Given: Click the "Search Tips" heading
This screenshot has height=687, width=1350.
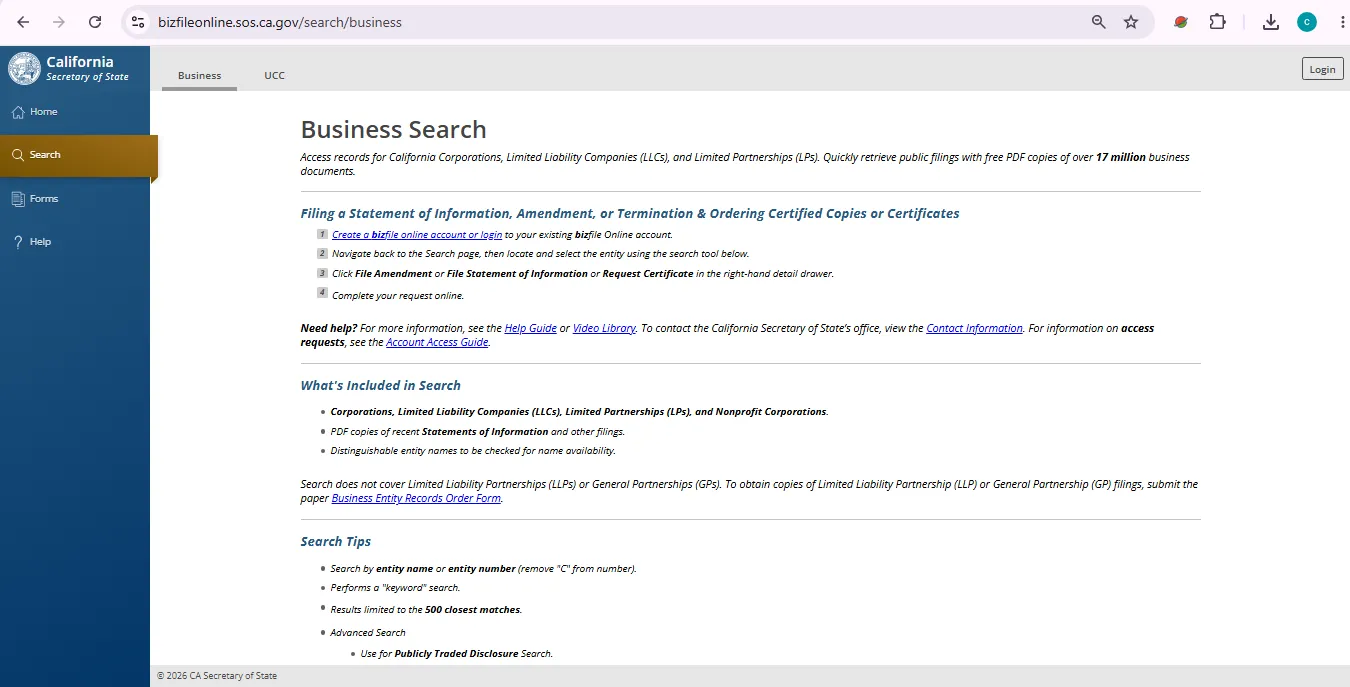Looking at the screenshot, I should click(x=336, y=541).
